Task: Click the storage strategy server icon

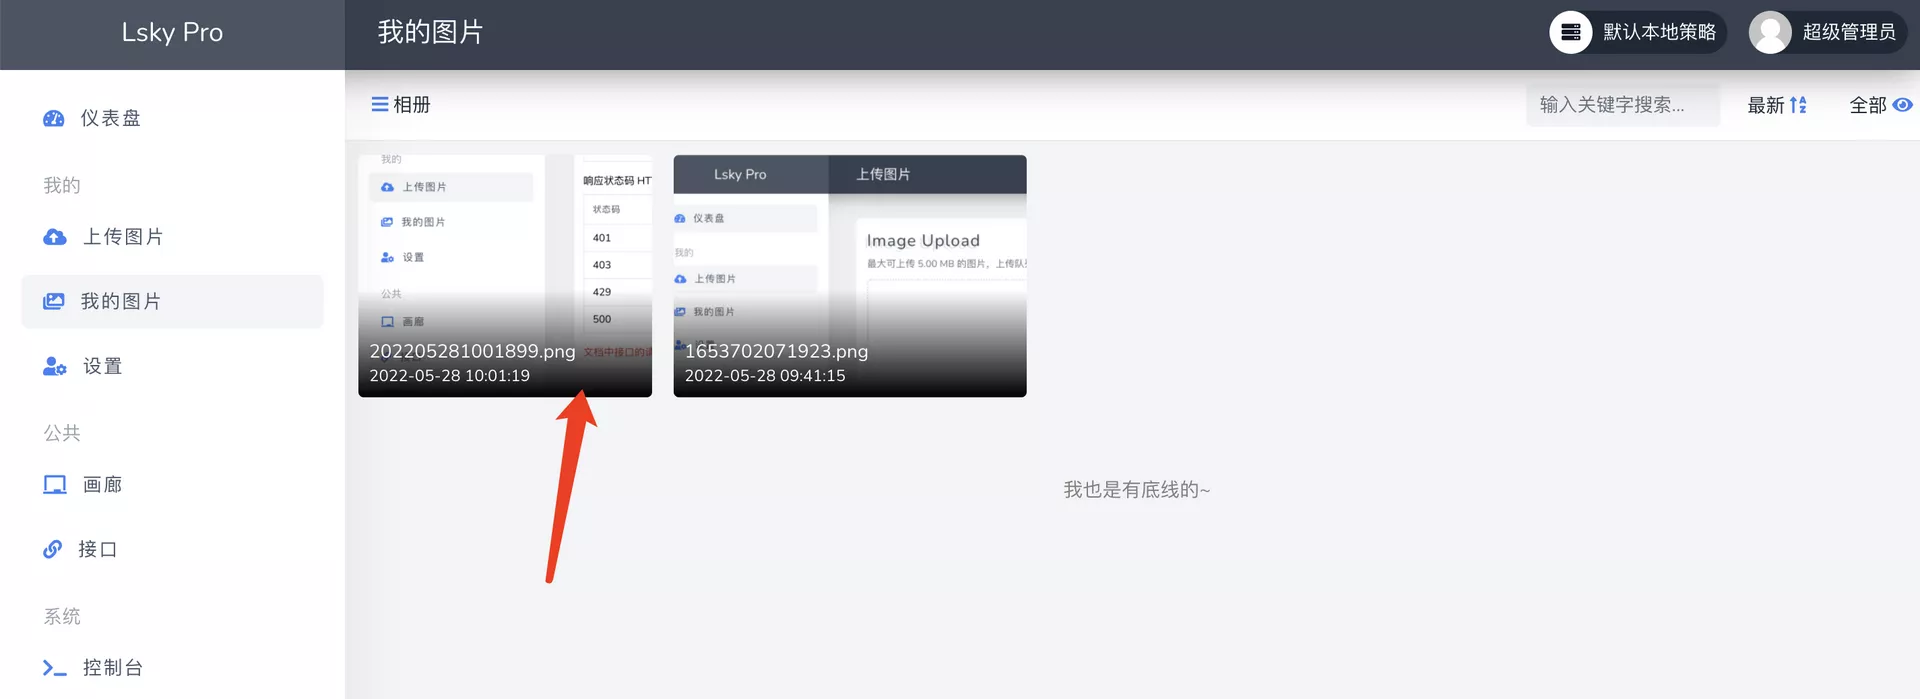Action: (1571, 33)
